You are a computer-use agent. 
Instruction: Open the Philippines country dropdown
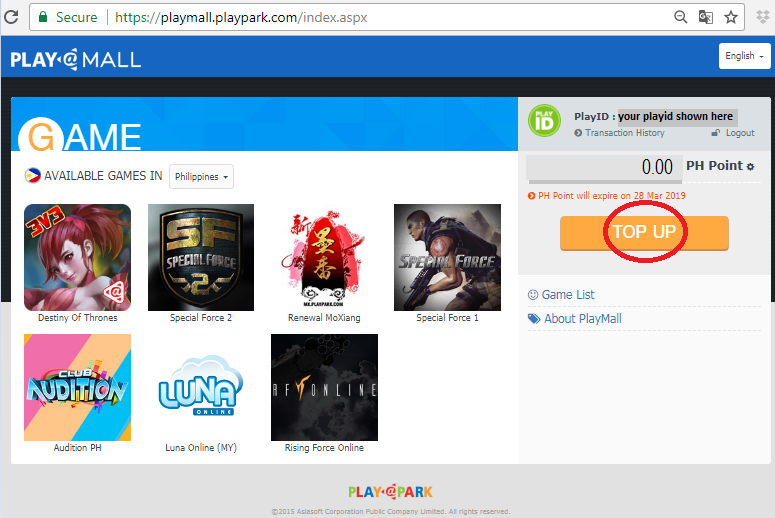click(x=201, y=177)
